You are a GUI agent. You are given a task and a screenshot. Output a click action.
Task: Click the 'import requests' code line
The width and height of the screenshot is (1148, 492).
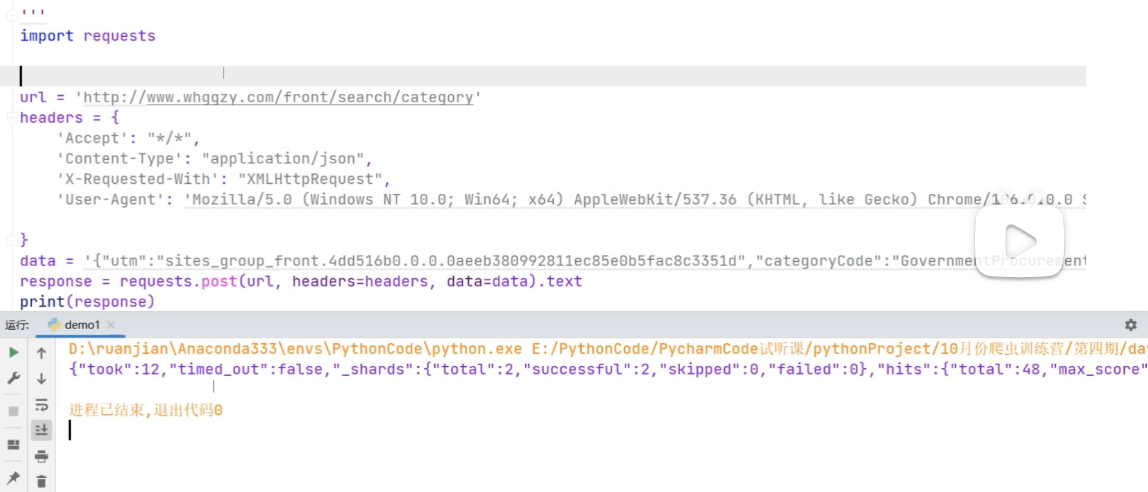(x=88, y=36)
